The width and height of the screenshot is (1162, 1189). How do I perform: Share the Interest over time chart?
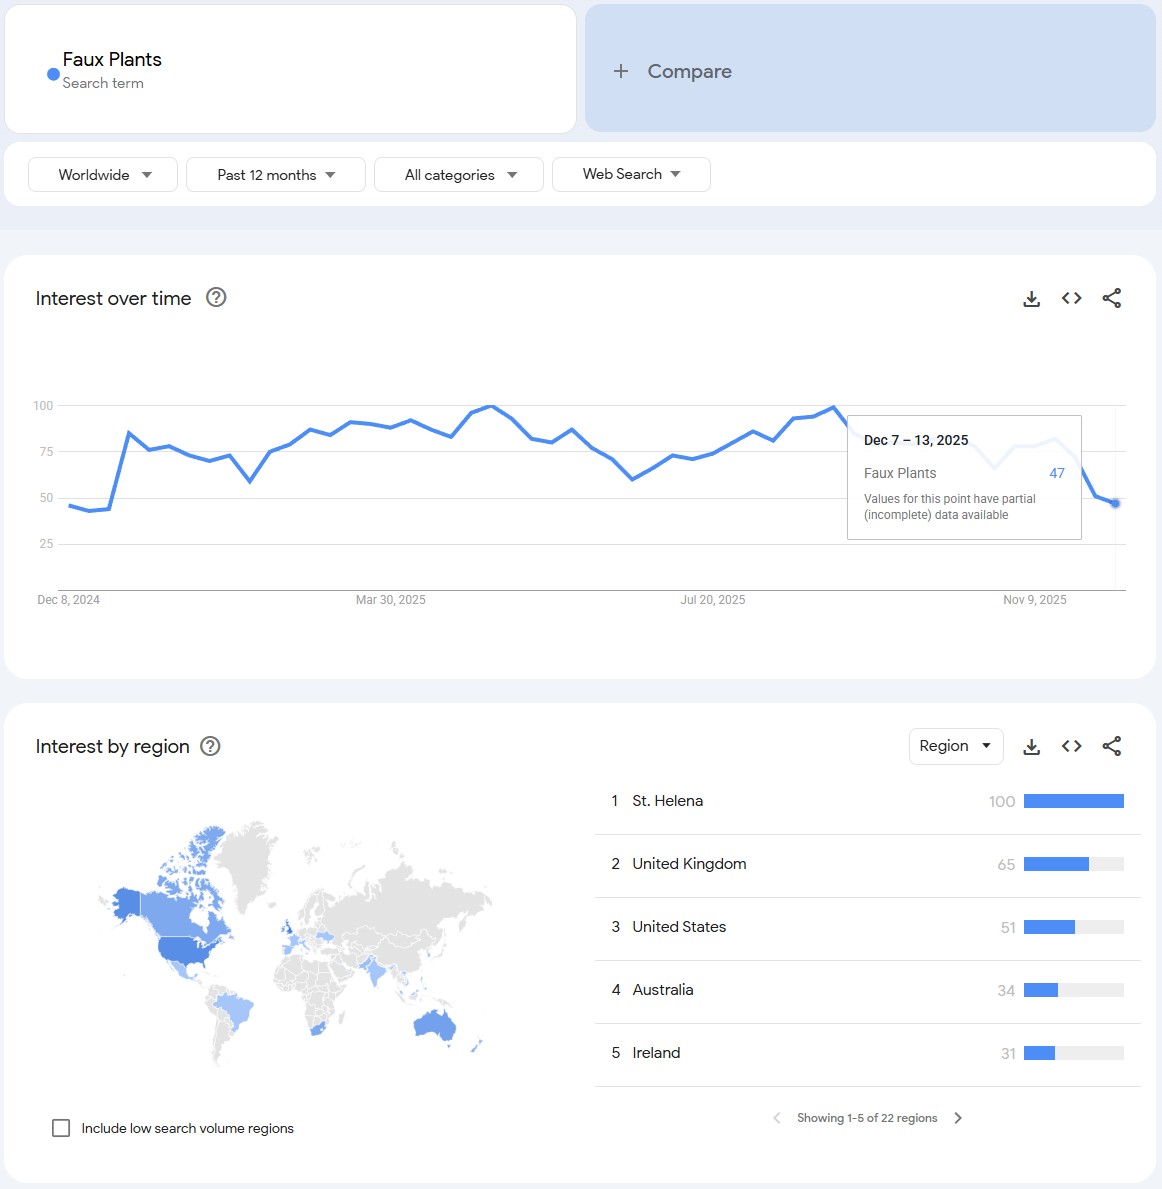coord(1111,298)
